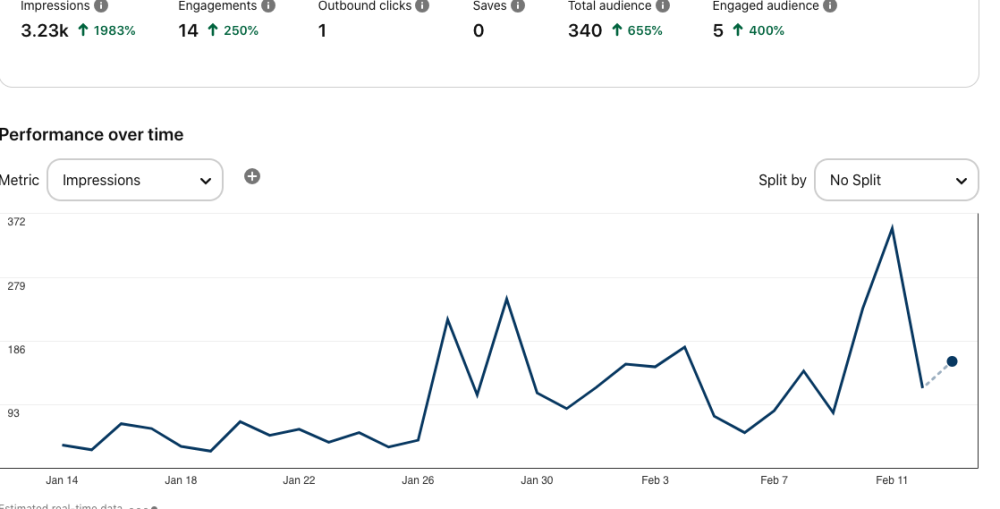Image resolution: width=1000 pixels, height=509 pixels.
Task: Expand the Split by No Split dropdown
Action: coord(896,180)
